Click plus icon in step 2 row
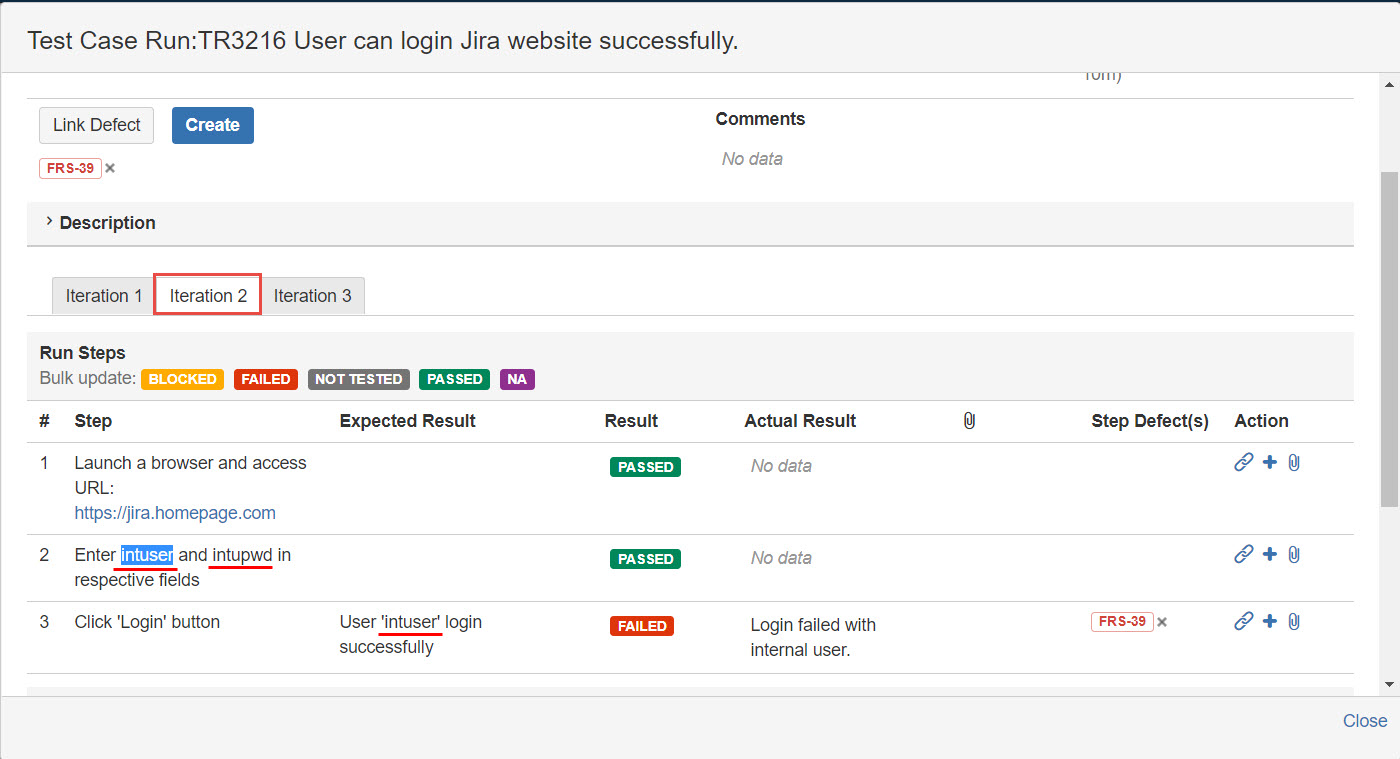Viewport: 1400px width, 759px height. (x=1269, y=554)
